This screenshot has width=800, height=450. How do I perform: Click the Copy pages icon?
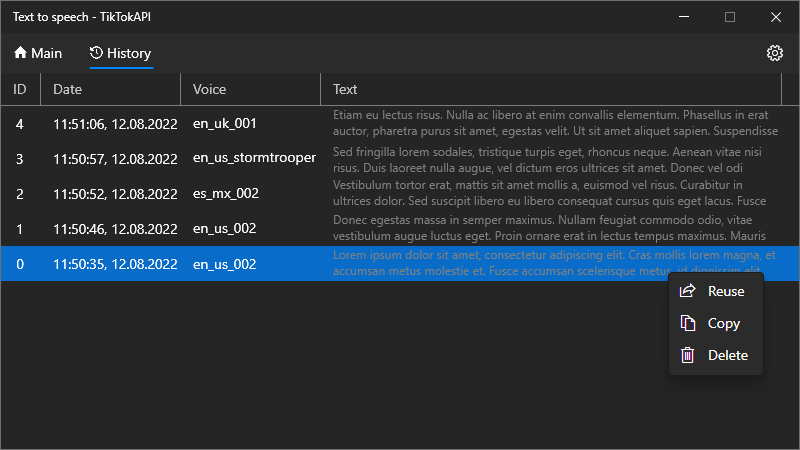point(687,323)
